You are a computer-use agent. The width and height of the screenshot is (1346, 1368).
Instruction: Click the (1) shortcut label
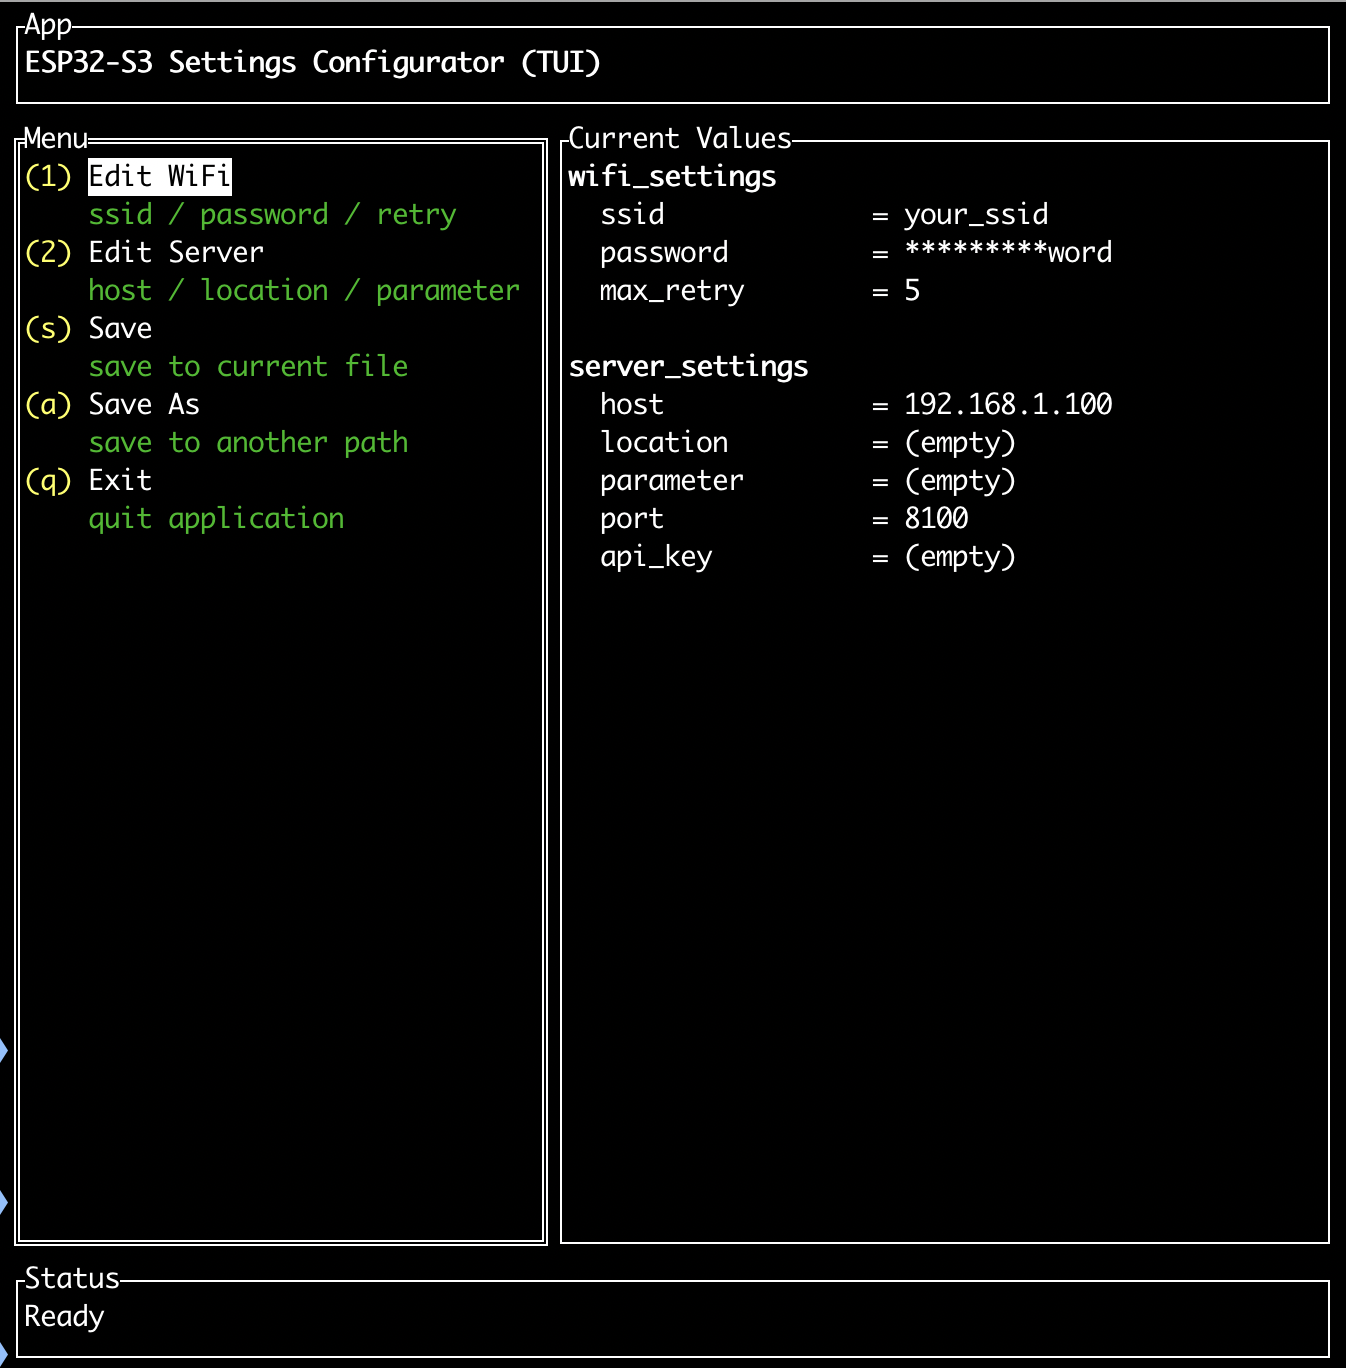[x=48, y=176]
